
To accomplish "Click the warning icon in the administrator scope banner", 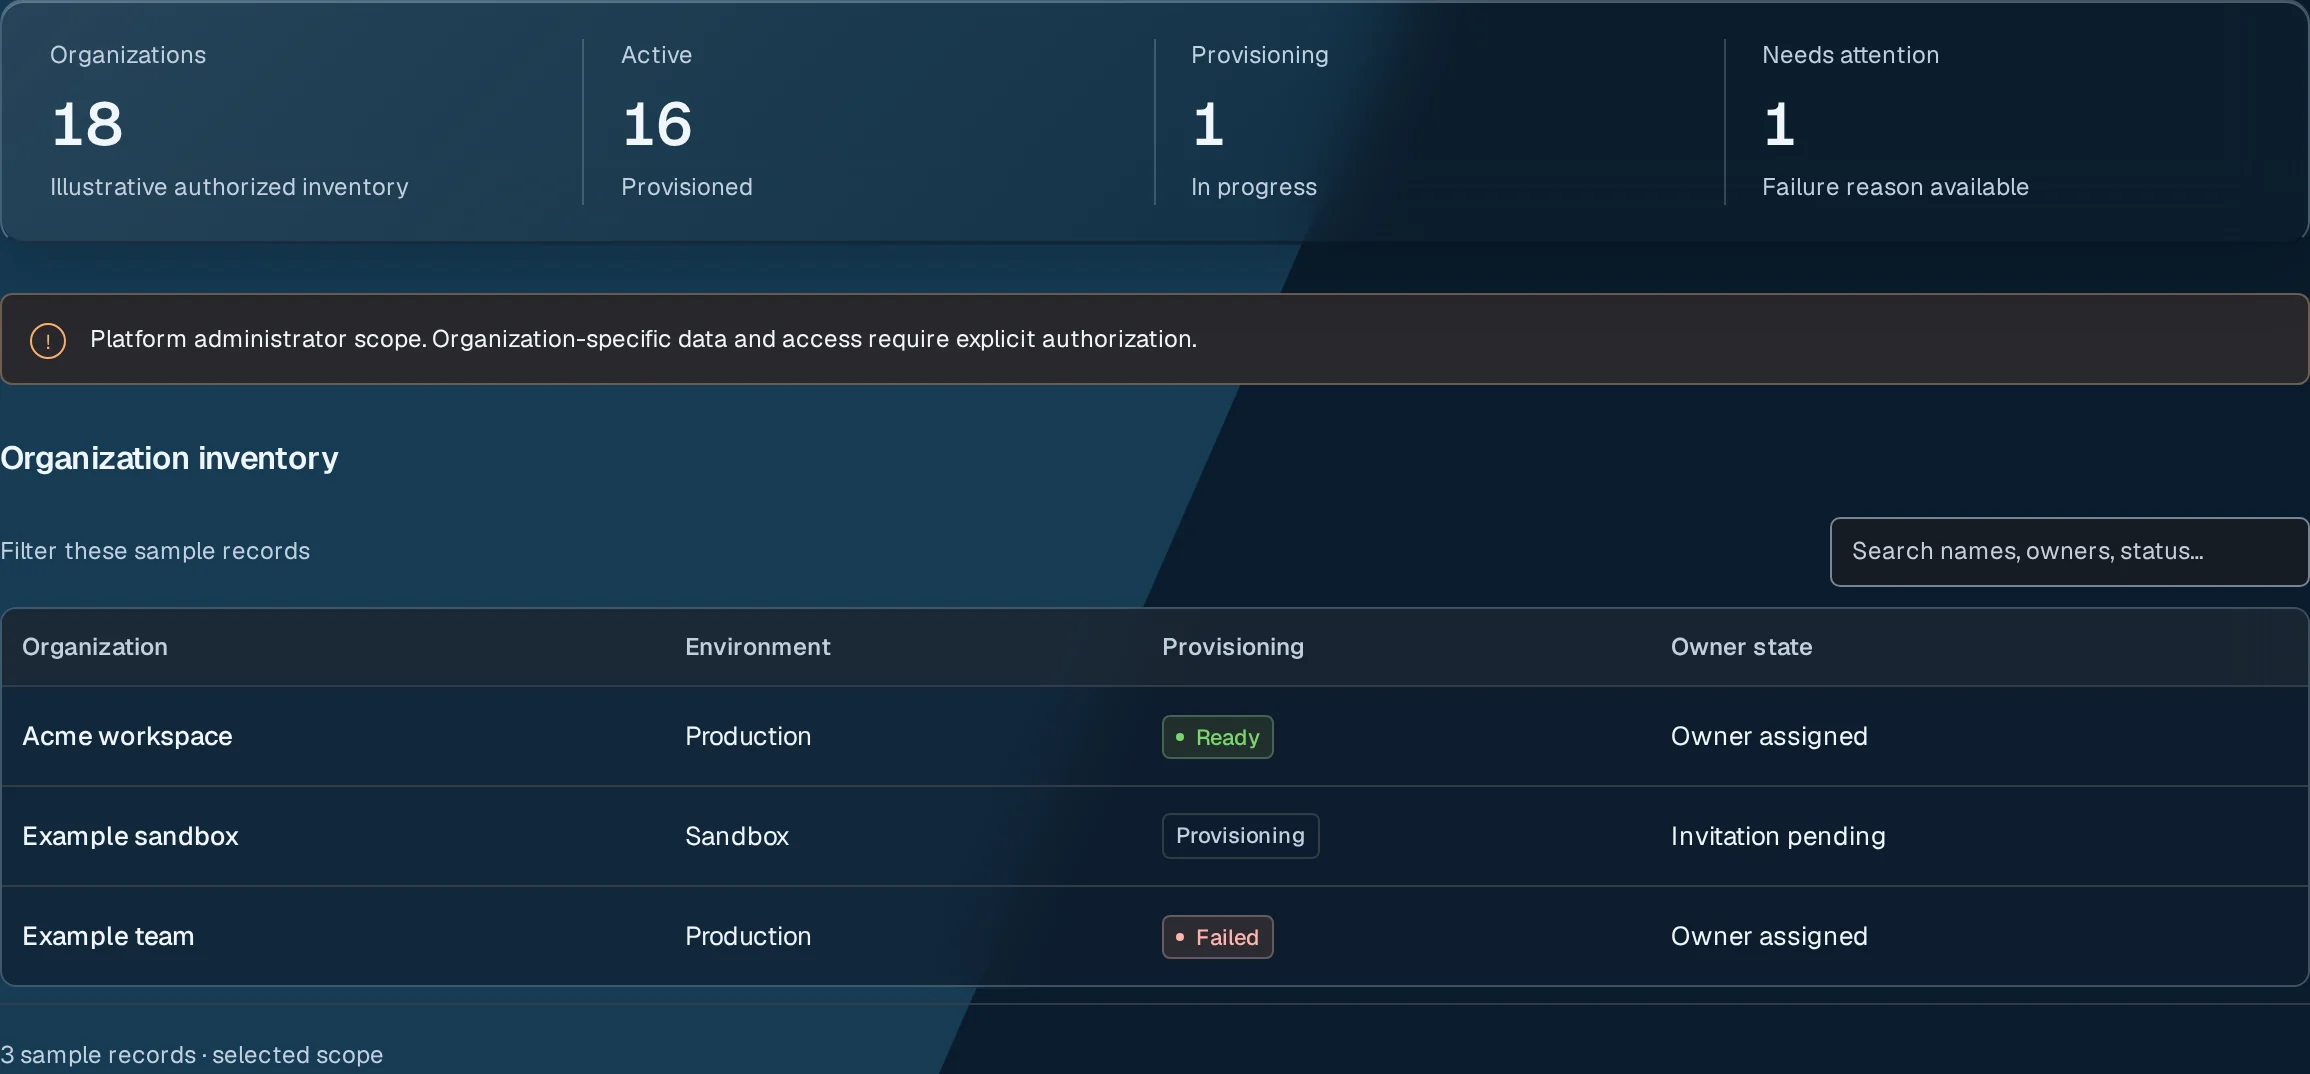I will pyautogui.click(x=48, y=340).
